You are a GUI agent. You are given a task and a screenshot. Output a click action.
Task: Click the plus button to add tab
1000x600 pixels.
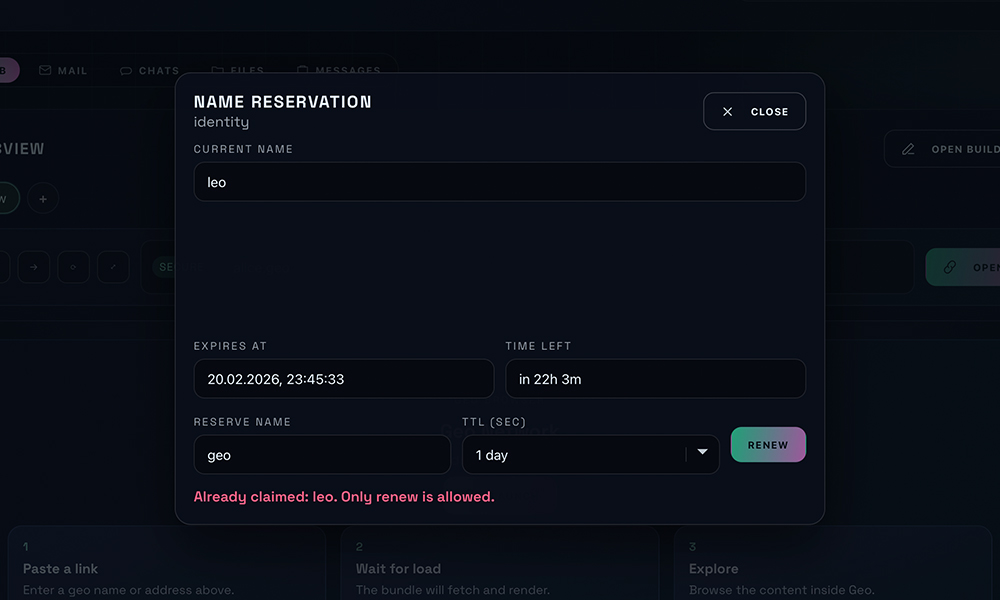(43, 199)
